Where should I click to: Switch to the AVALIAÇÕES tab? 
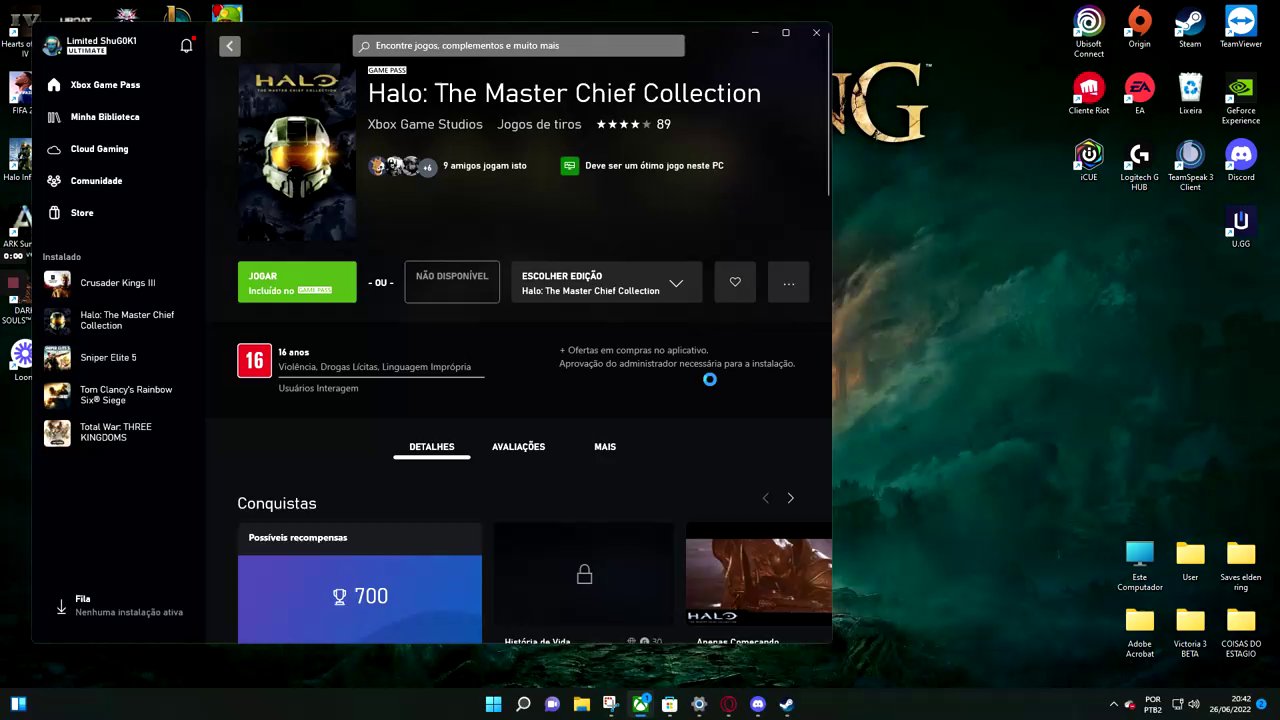pyautogui.click(x=518, y=447)
